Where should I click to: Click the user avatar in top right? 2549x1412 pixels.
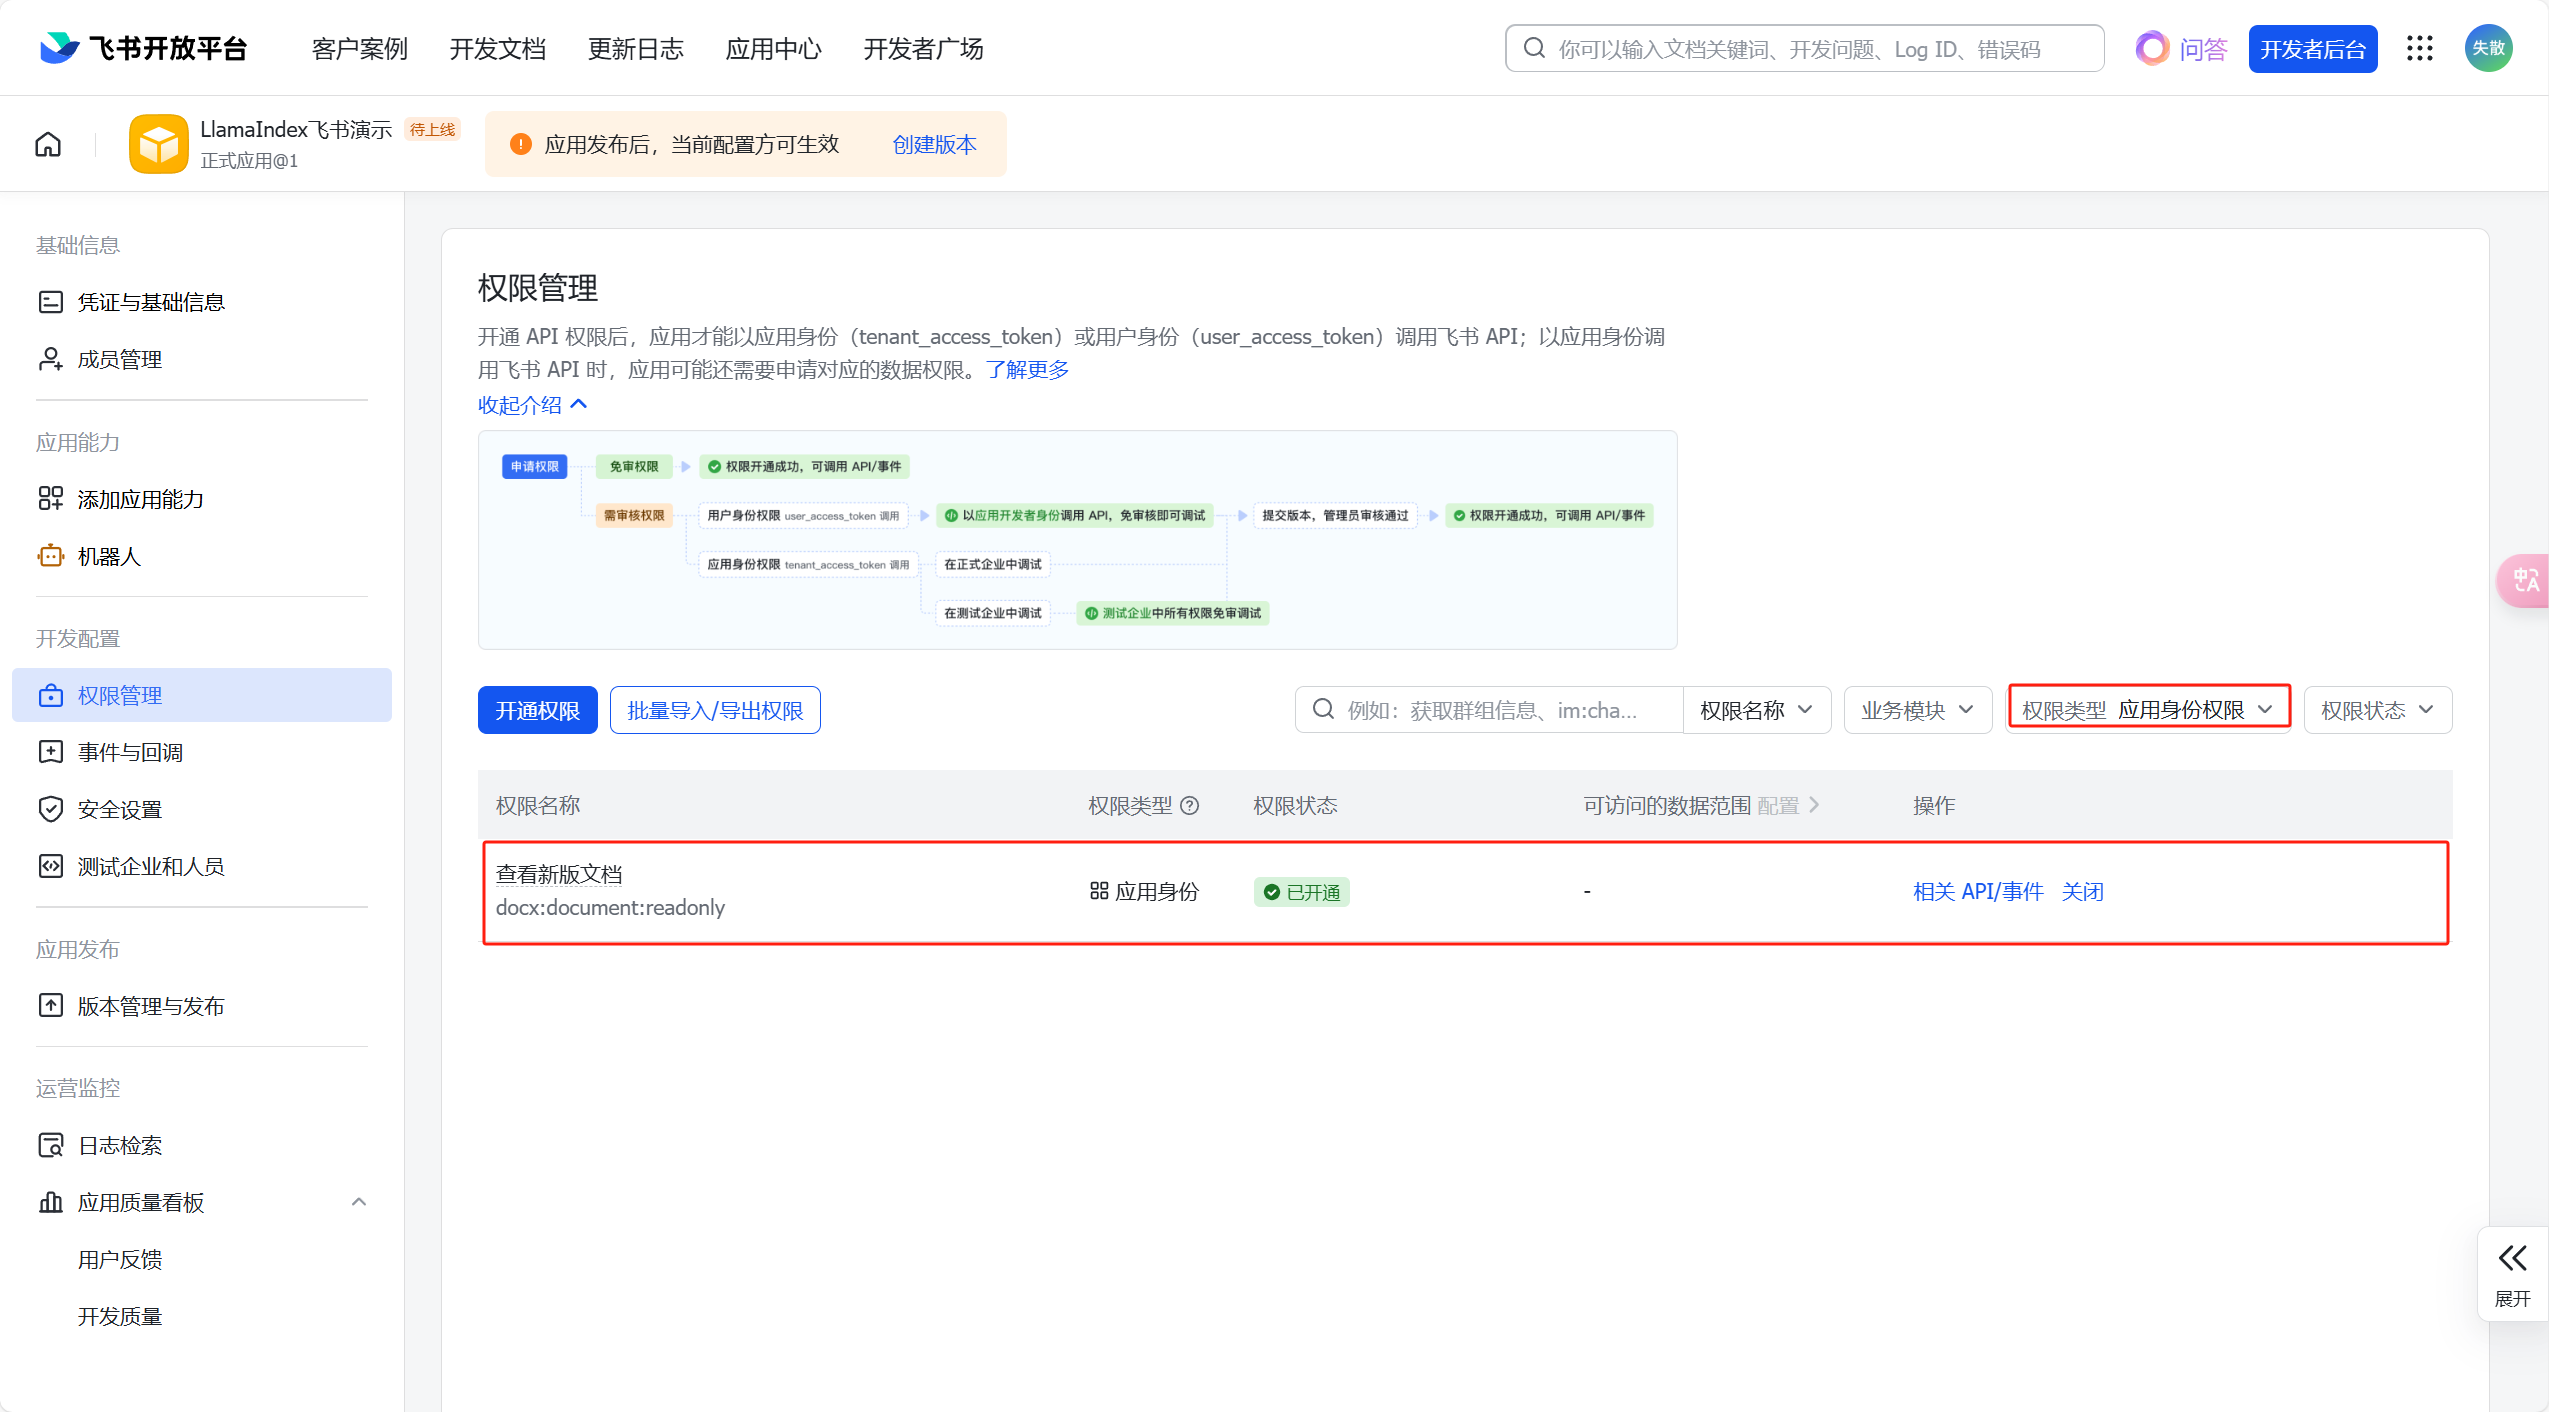(x=2488, y=48)
